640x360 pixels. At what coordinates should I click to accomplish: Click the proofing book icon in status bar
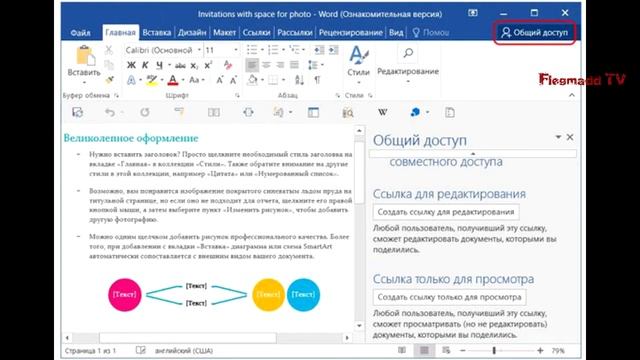pyautogui.click(x=140, y=350)
